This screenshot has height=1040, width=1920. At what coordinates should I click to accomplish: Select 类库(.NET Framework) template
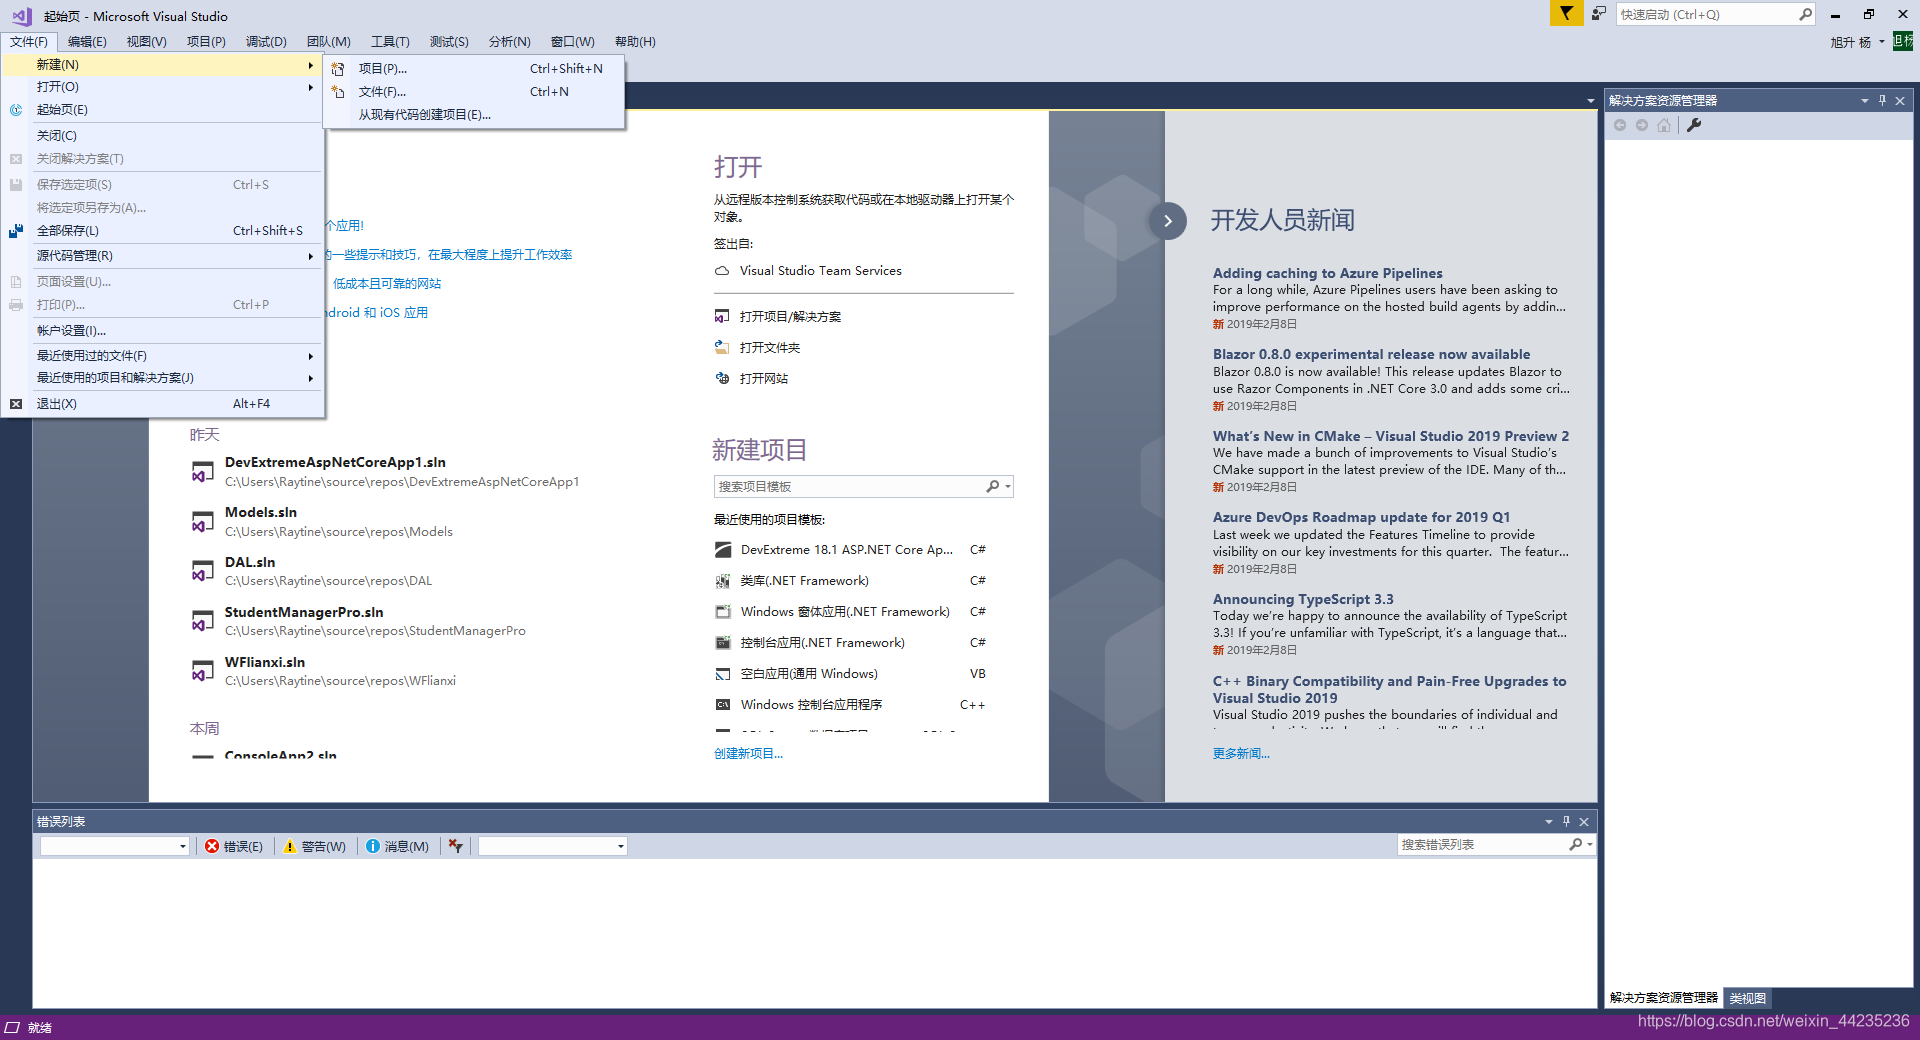point(850,581)
